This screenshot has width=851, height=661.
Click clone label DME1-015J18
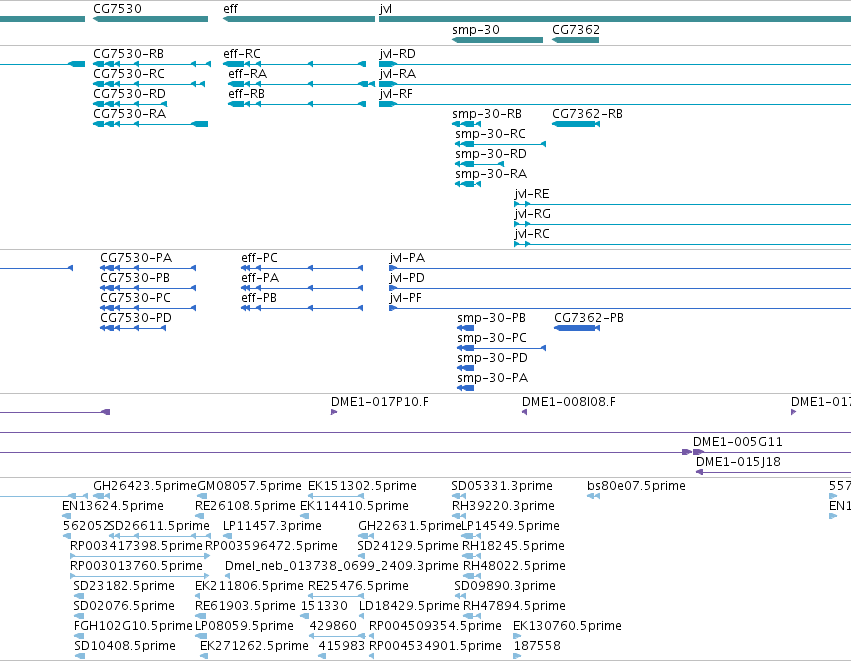click(738, 462)
